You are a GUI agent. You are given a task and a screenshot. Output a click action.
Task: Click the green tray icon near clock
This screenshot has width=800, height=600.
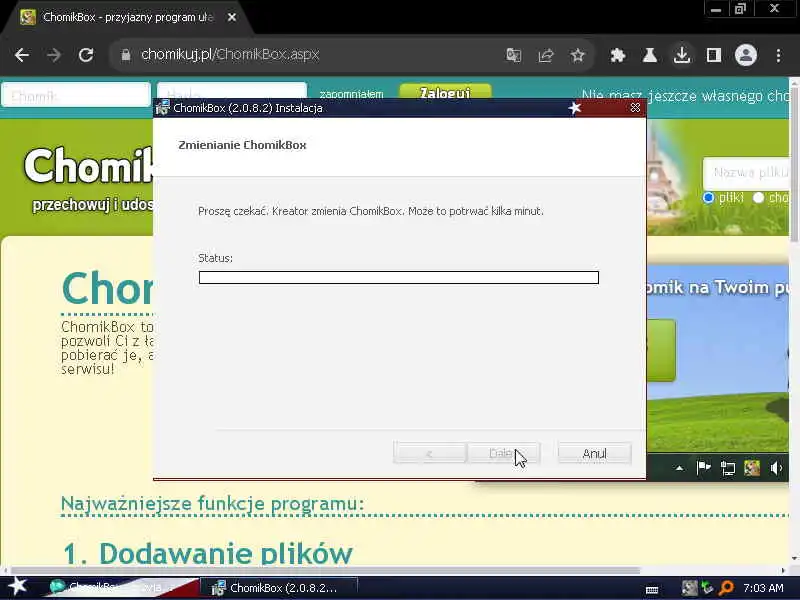(x=707, y=588)
